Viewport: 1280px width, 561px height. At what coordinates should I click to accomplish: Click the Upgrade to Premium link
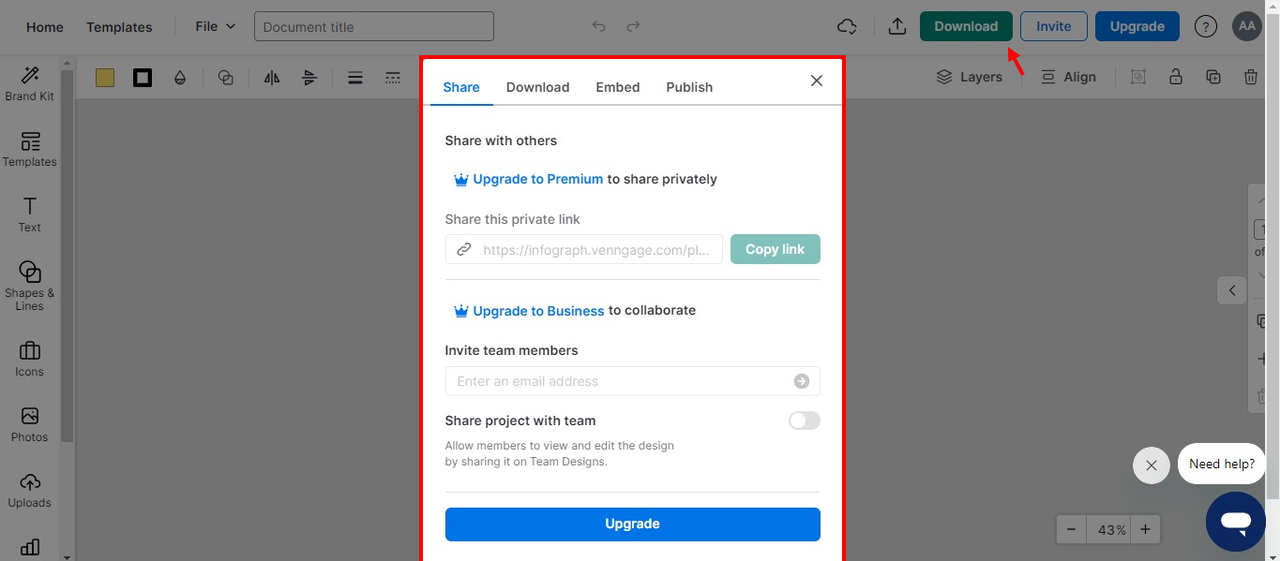click(537, 179)
